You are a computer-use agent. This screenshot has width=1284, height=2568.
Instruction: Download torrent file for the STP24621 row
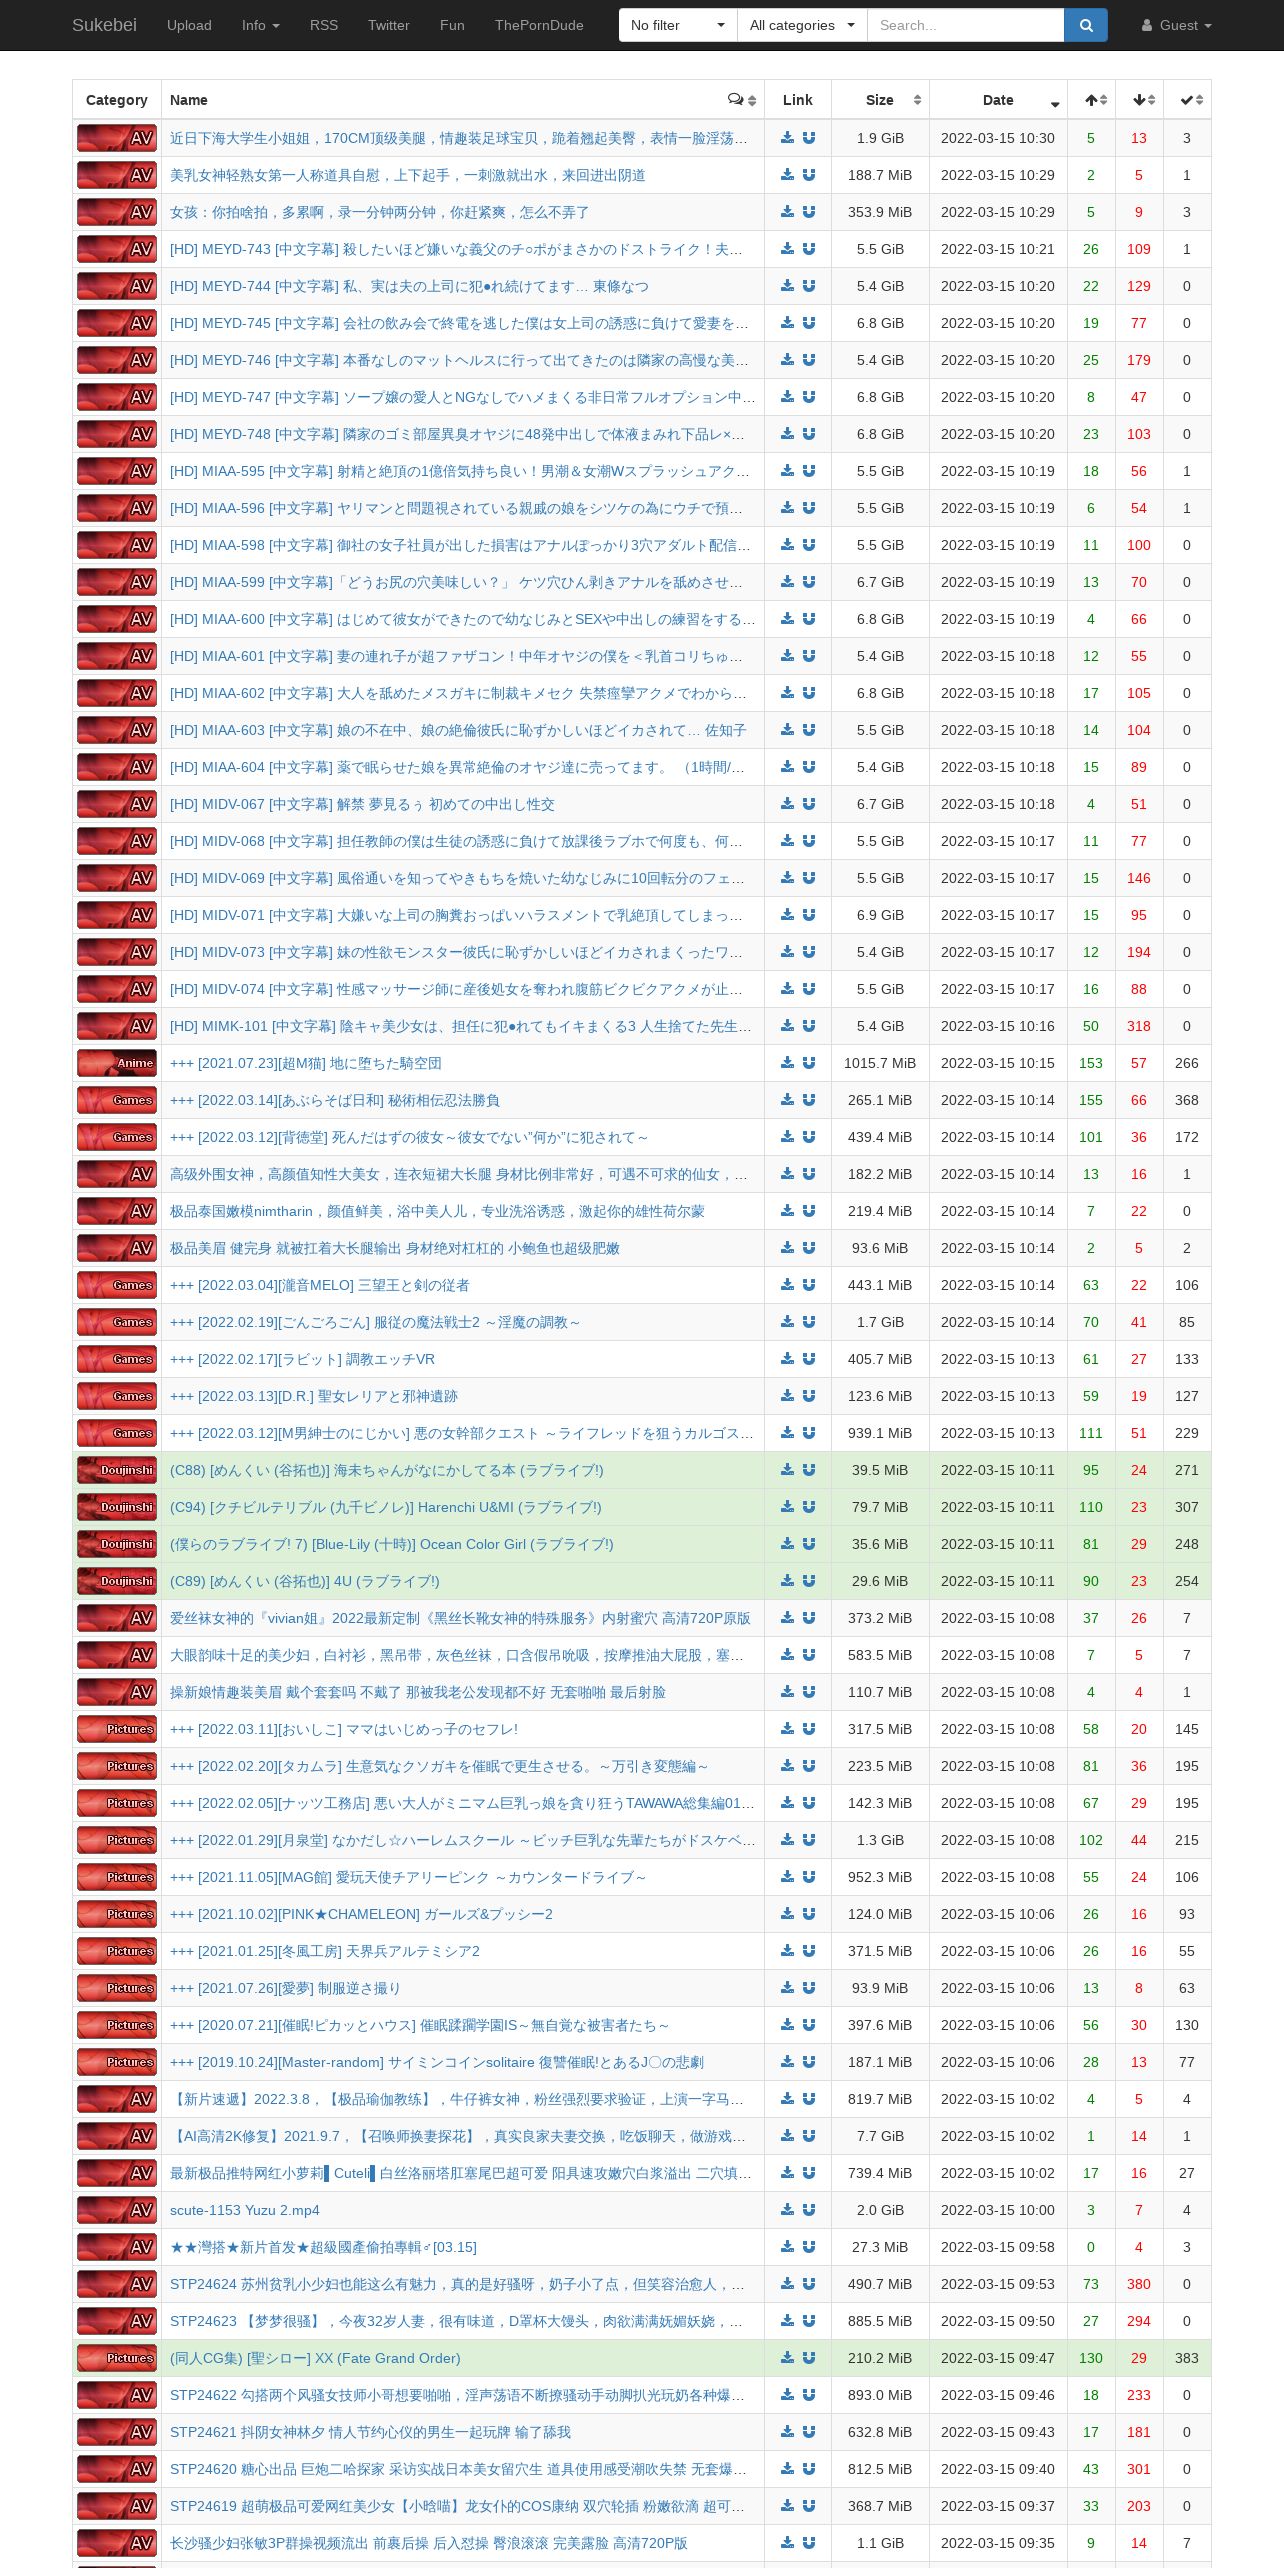787,2432
